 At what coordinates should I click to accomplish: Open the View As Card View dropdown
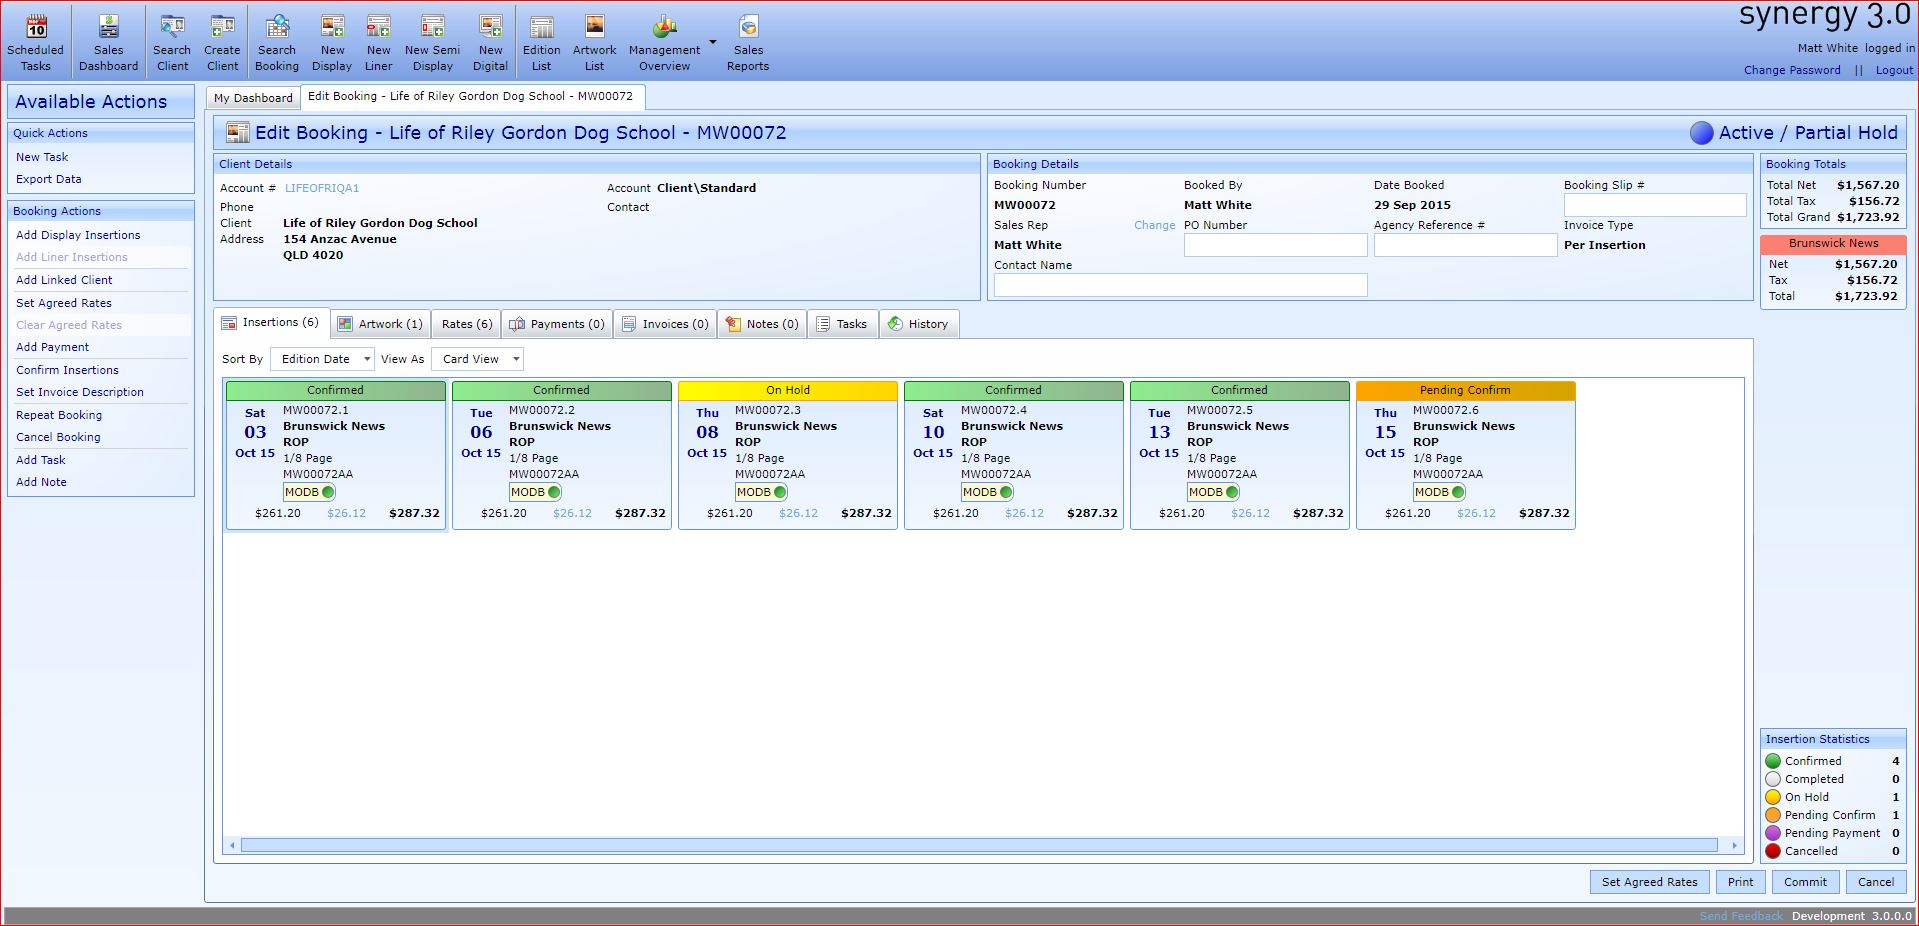point(516,359)
